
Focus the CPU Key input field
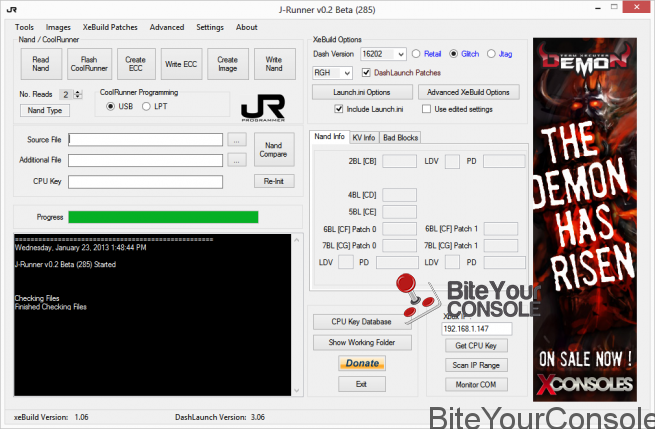[145, 182]
